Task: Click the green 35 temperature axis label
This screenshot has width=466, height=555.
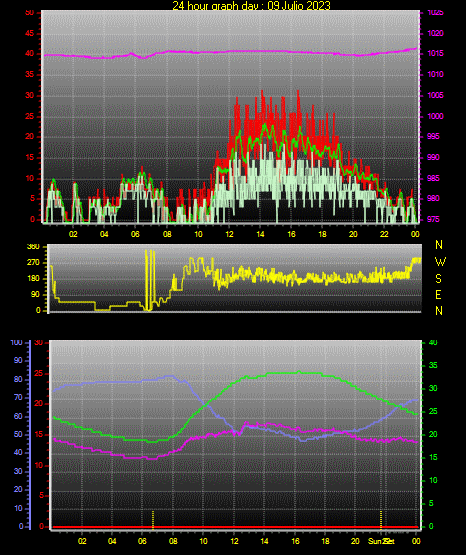Action: pos(433,365)
